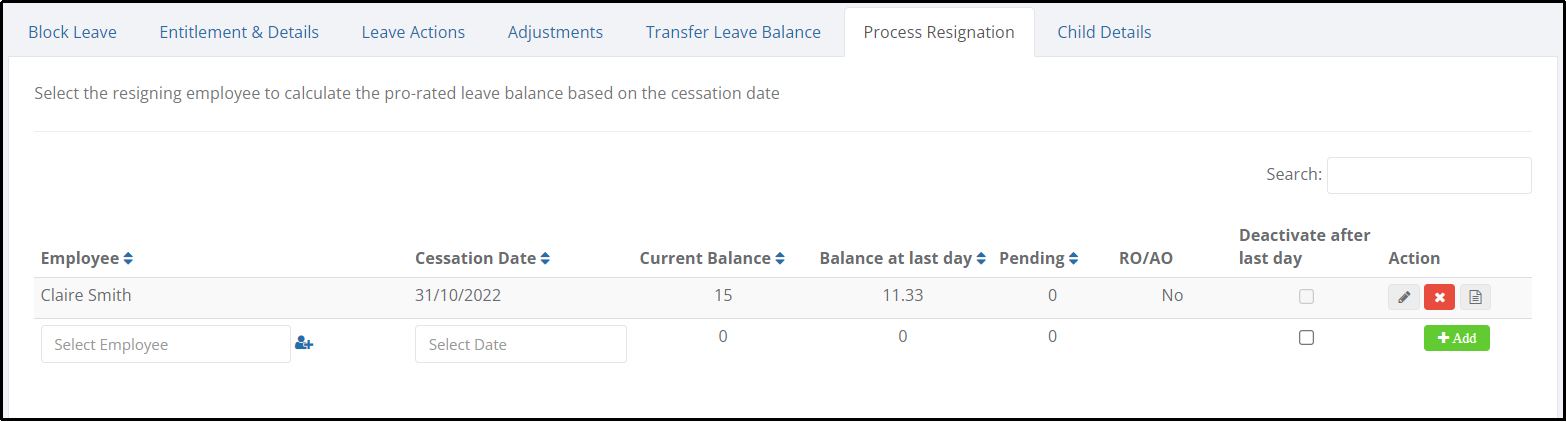Go to the Transfer Leave Balance tab
Image resolution: width=1566 pixels, height=422 pixels.
coord(733,32)
